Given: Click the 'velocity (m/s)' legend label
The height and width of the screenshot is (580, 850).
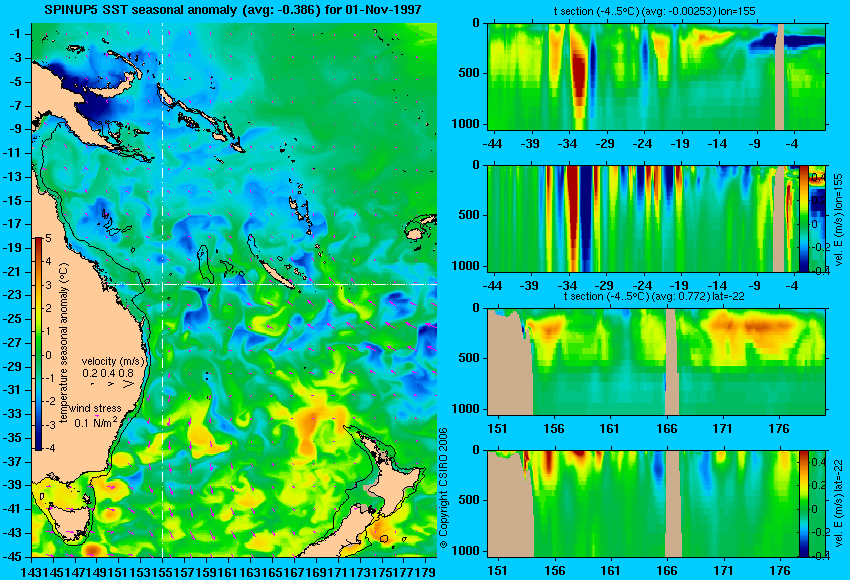Looking at the screenshot, I should [x=114, y=361].
